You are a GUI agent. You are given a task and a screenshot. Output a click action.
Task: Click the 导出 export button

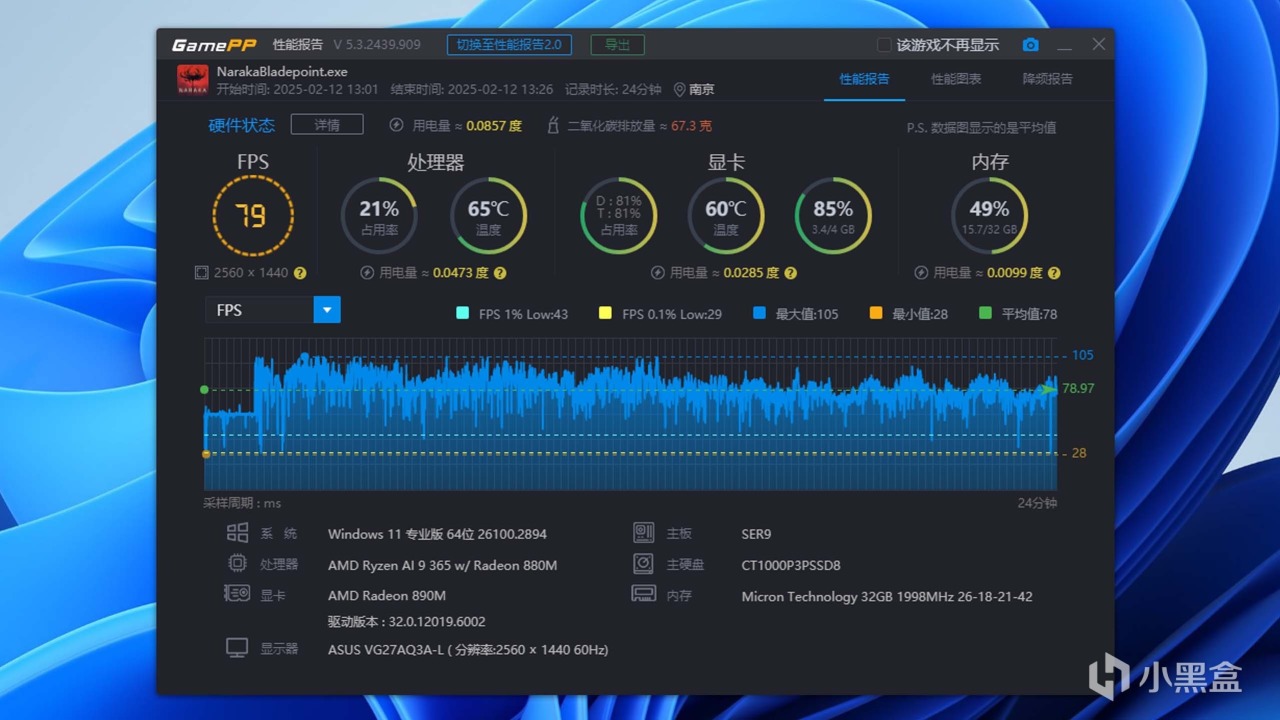(617, 45)
